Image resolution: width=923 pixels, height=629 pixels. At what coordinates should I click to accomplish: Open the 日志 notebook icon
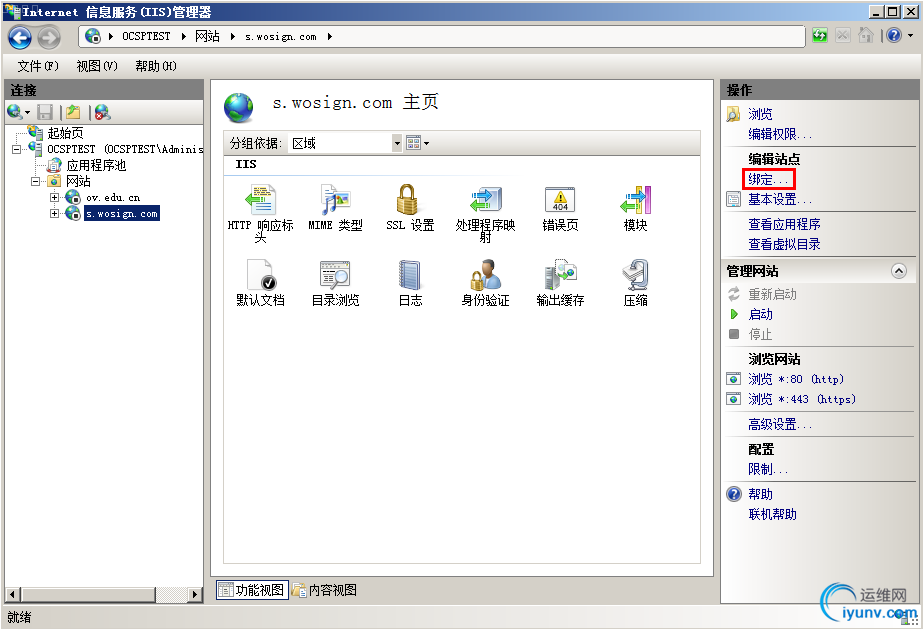(x=410, y=275)
